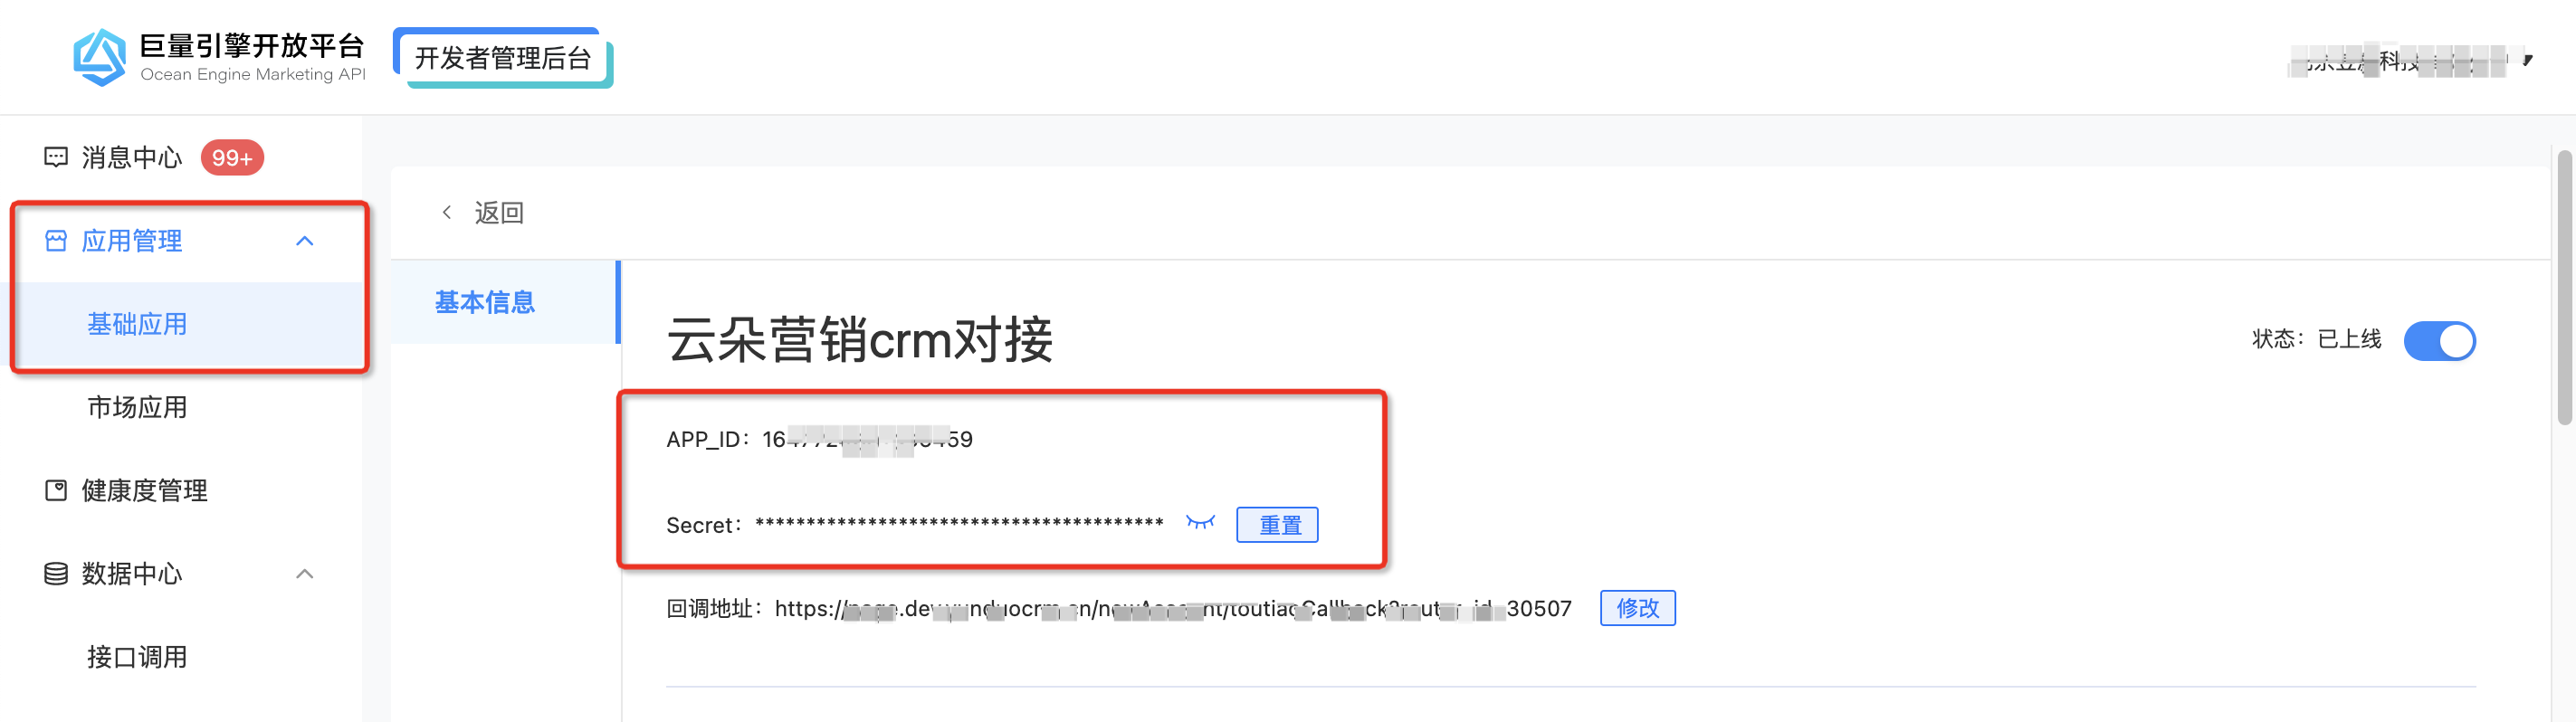The image size is (2576, 722).
Task: Click the 开发者管理后台 label
Action: pos(503,58)
